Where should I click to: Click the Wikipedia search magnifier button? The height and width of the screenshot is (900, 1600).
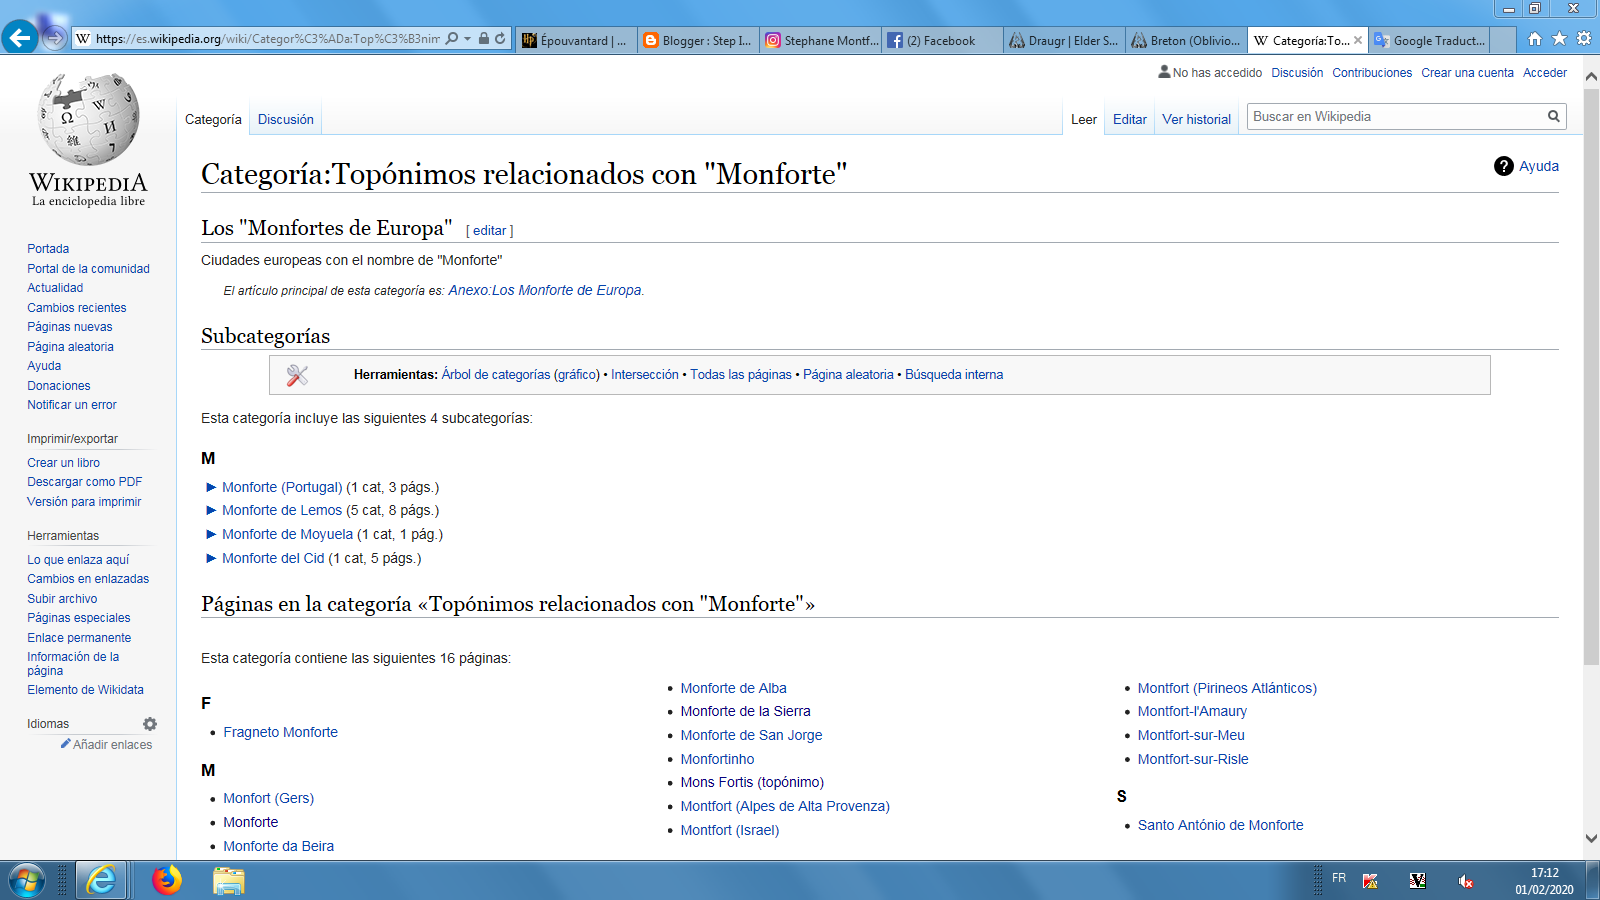point(1554,116)
